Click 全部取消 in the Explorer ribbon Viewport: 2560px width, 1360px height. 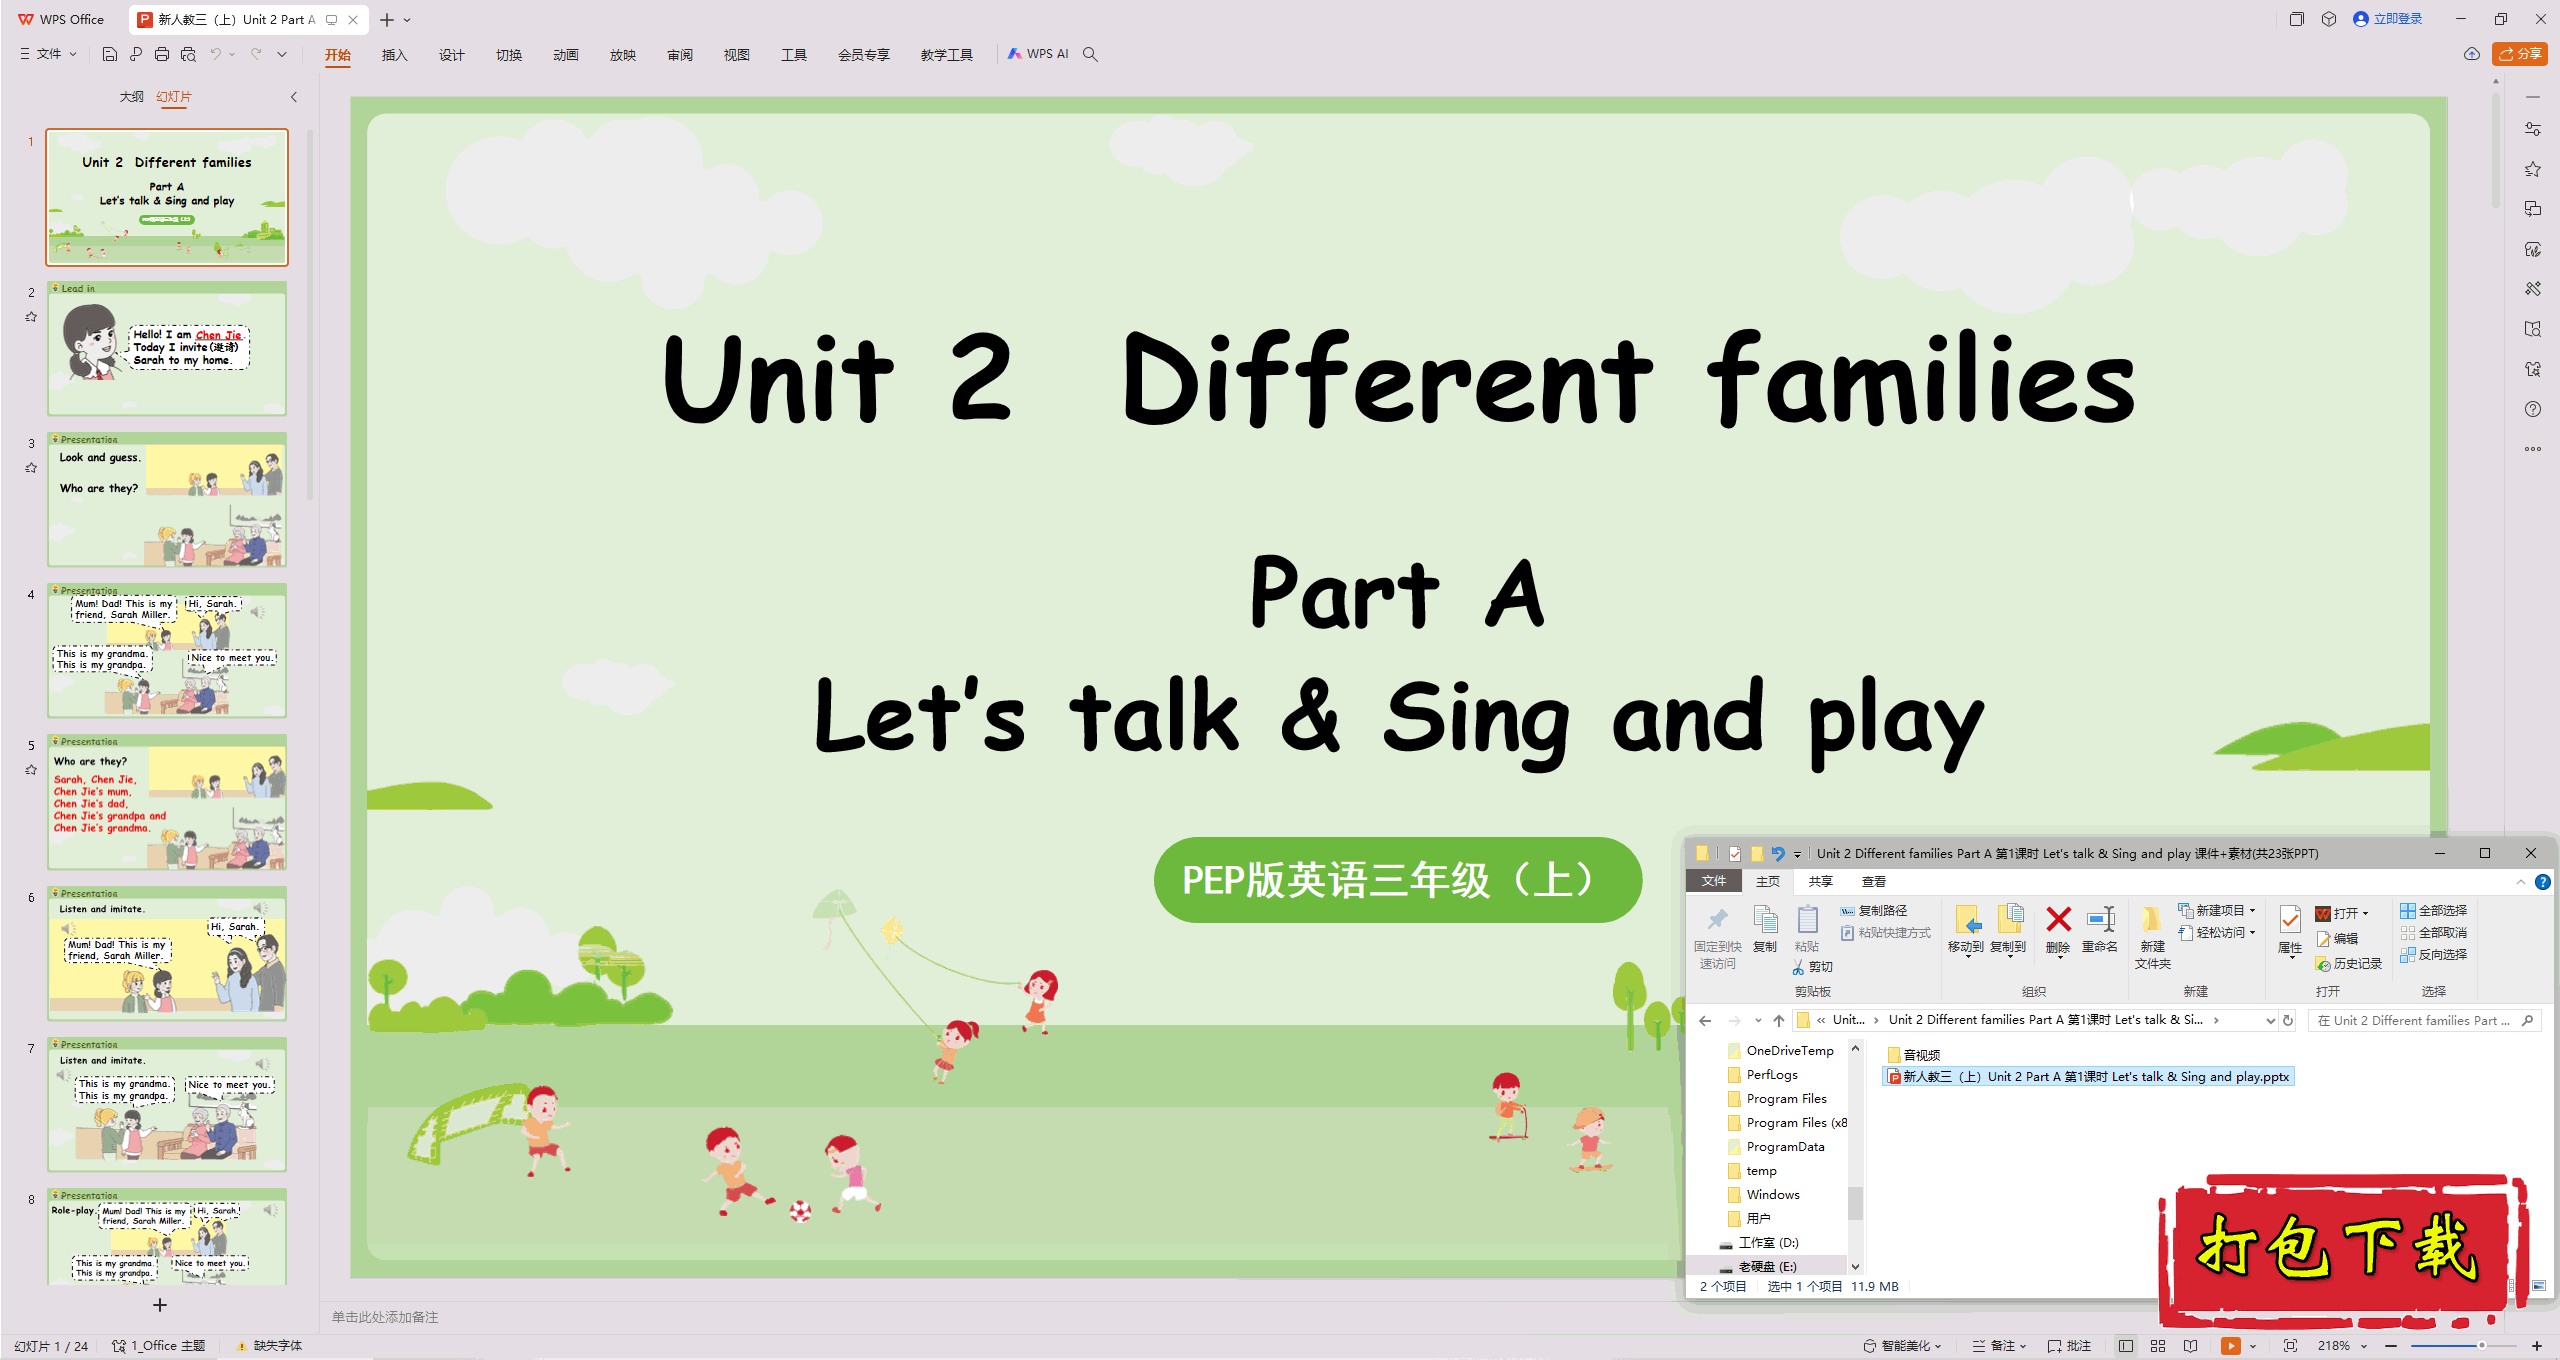pyautogui.click(x=2433, y=932)
